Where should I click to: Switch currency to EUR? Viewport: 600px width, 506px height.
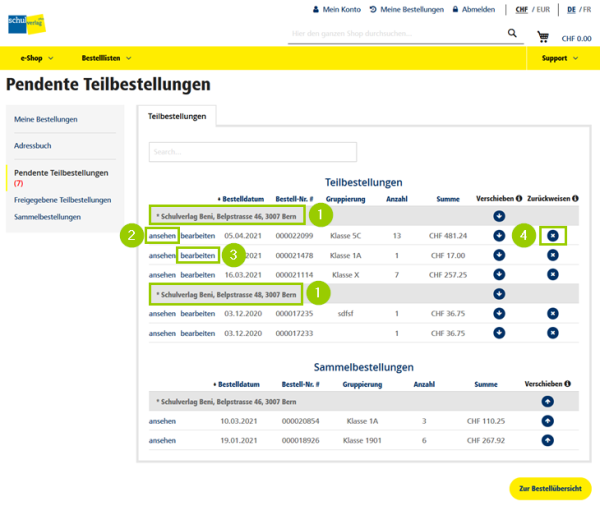(x=543, y=9)
